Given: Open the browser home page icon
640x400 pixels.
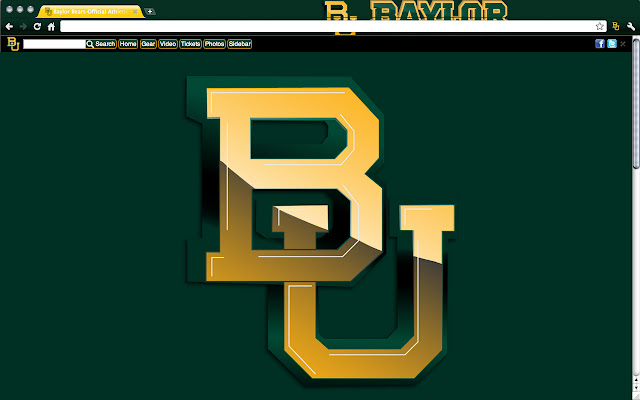Looking at the screenshot, I should coord(51,27).
